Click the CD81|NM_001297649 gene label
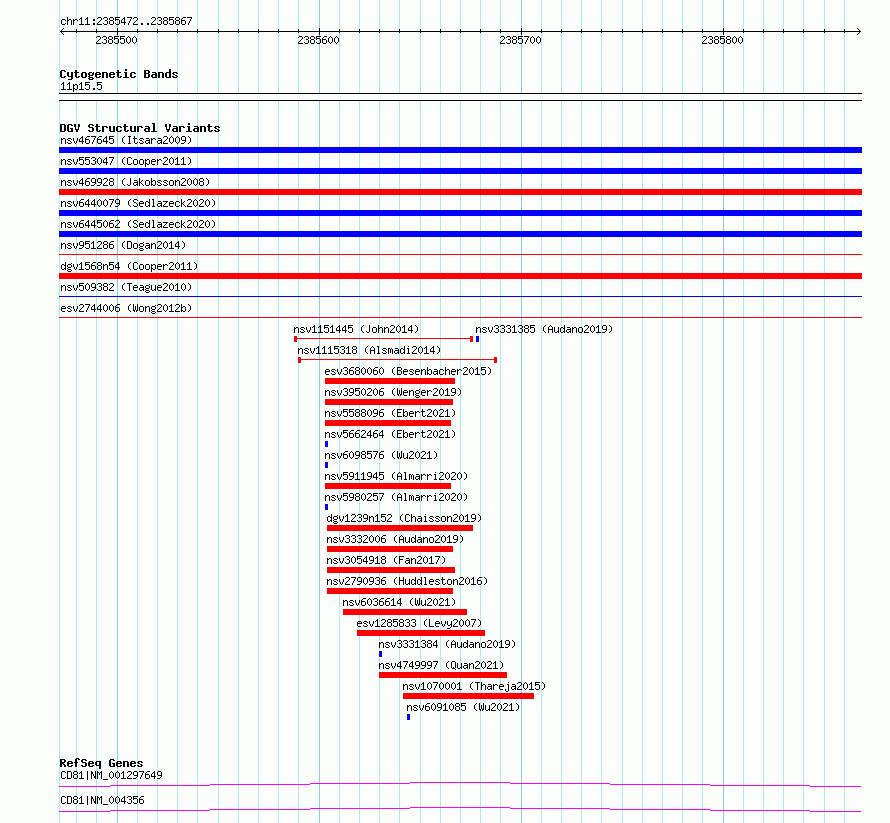Viewport: 890px width, 823px height. pos(111,775)
